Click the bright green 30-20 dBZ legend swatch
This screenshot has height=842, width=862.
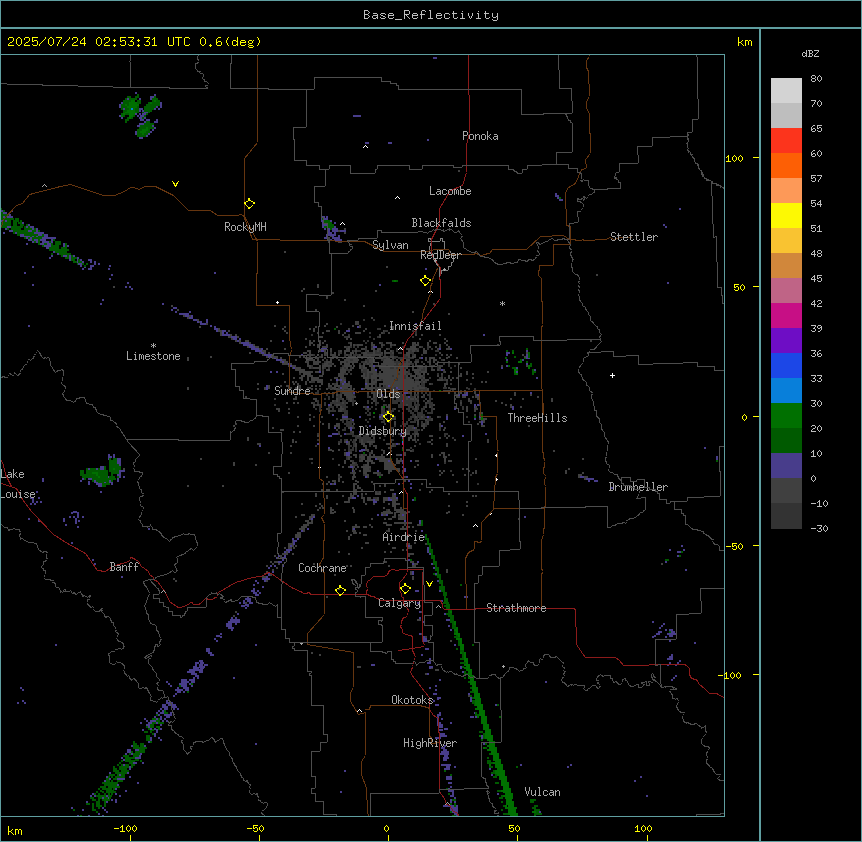786,416
